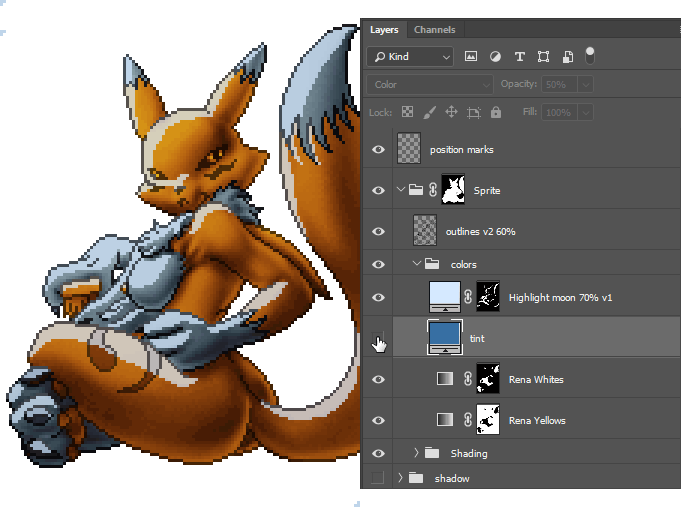681x507 pixels.
Task: Click the lock all padlock icon
Action: coord(497,112)
